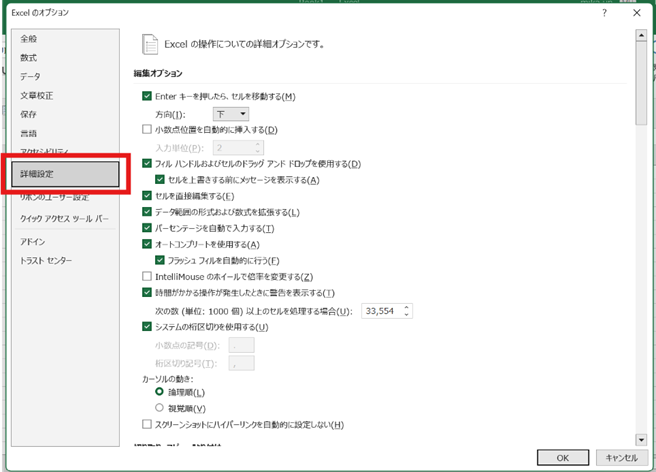The height and width of the screenshot is (472, 656).
Task: Increase the cell count stepper value
Action: click(406, 307)
